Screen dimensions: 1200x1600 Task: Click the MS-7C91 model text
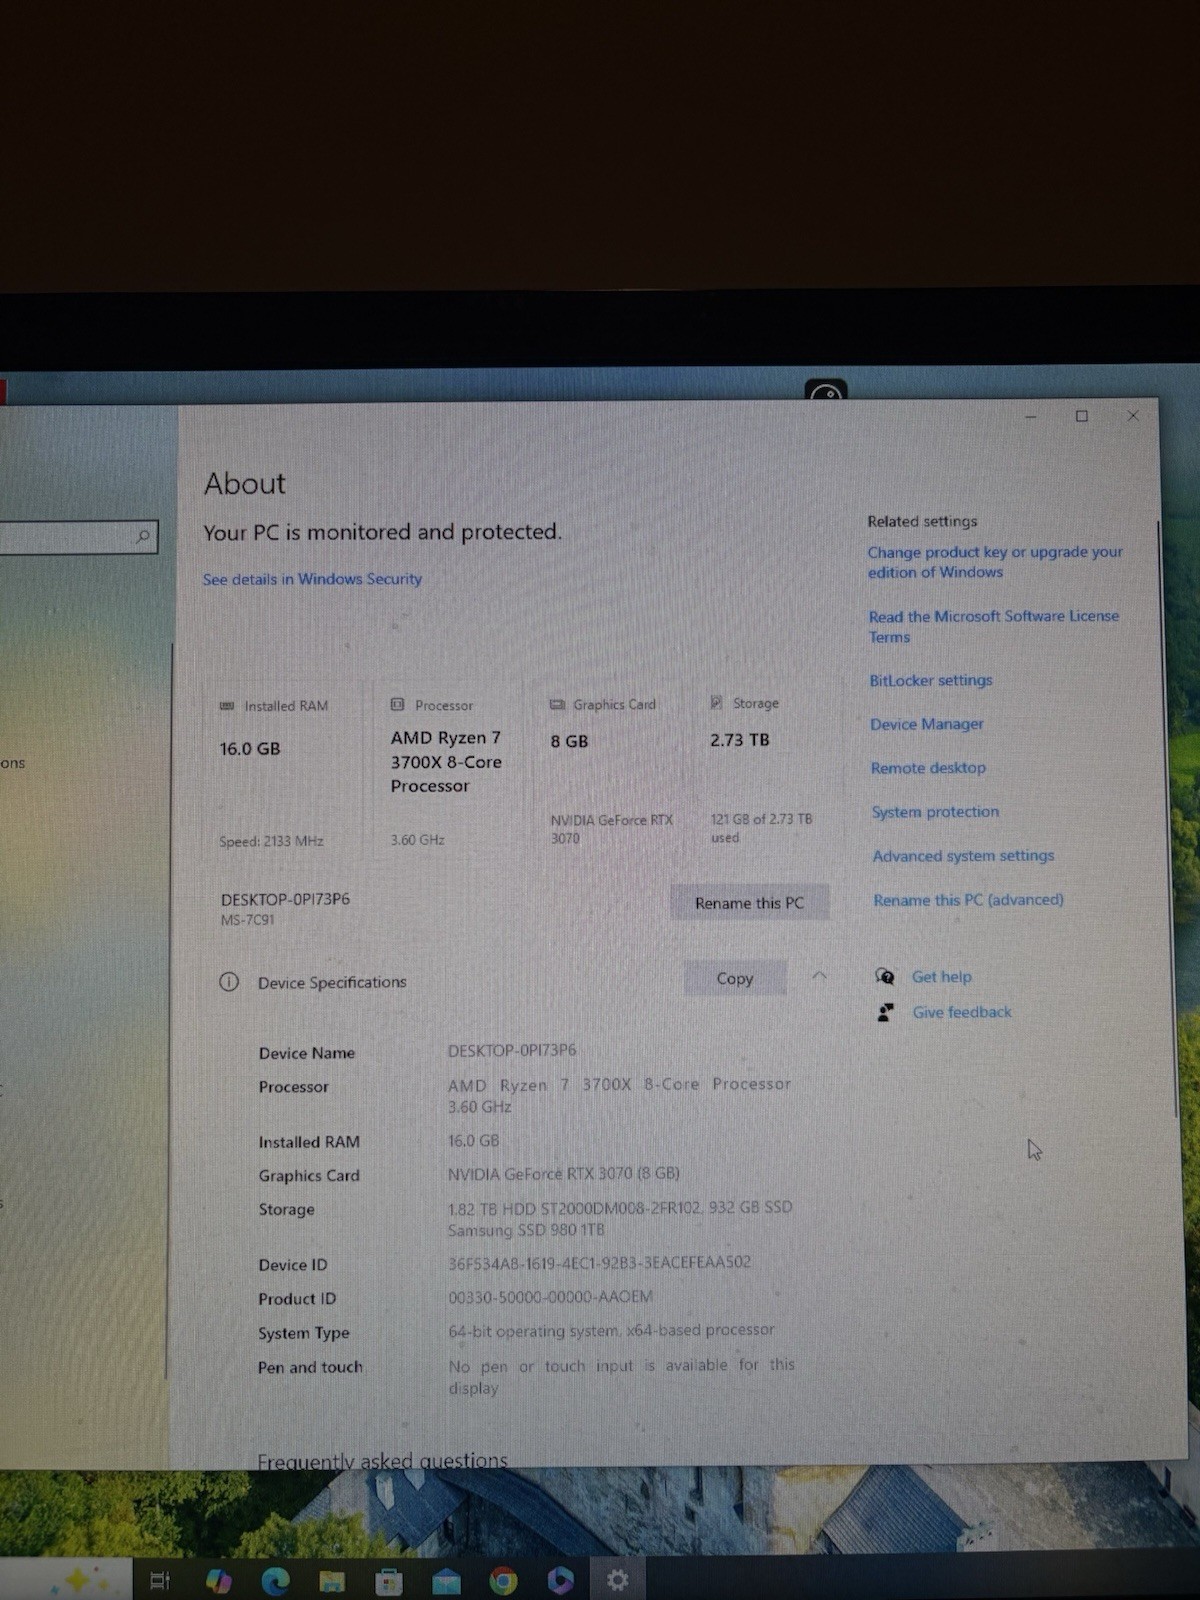point(247,920)
